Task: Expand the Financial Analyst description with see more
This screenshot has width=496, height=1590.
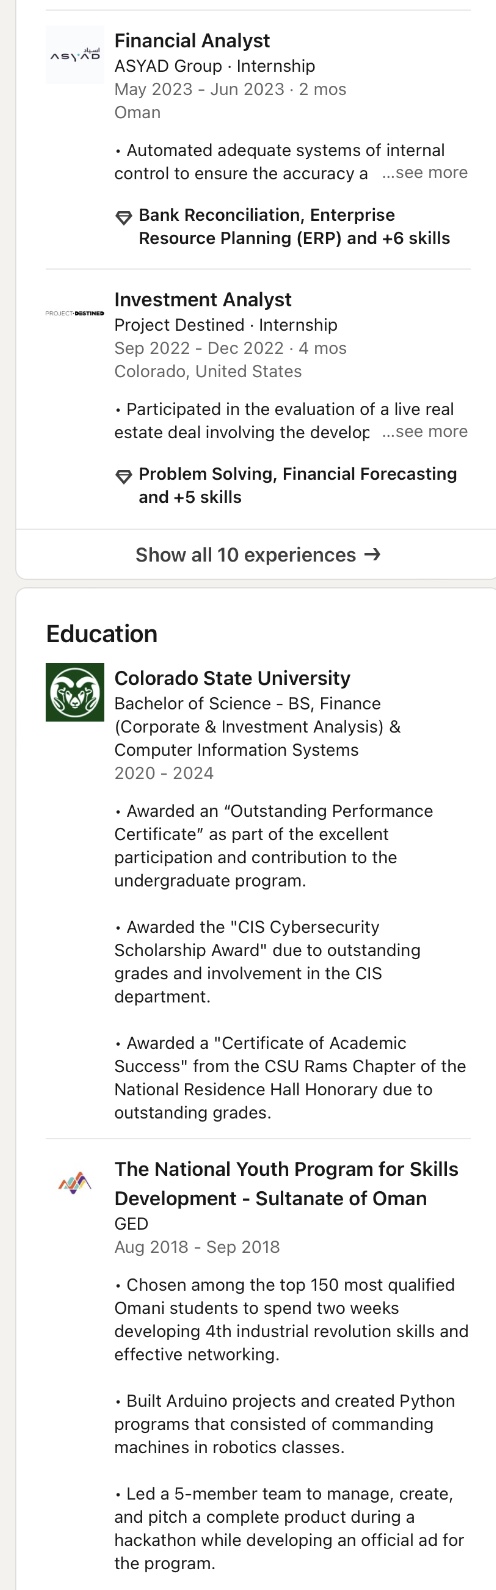Action: 425,173
